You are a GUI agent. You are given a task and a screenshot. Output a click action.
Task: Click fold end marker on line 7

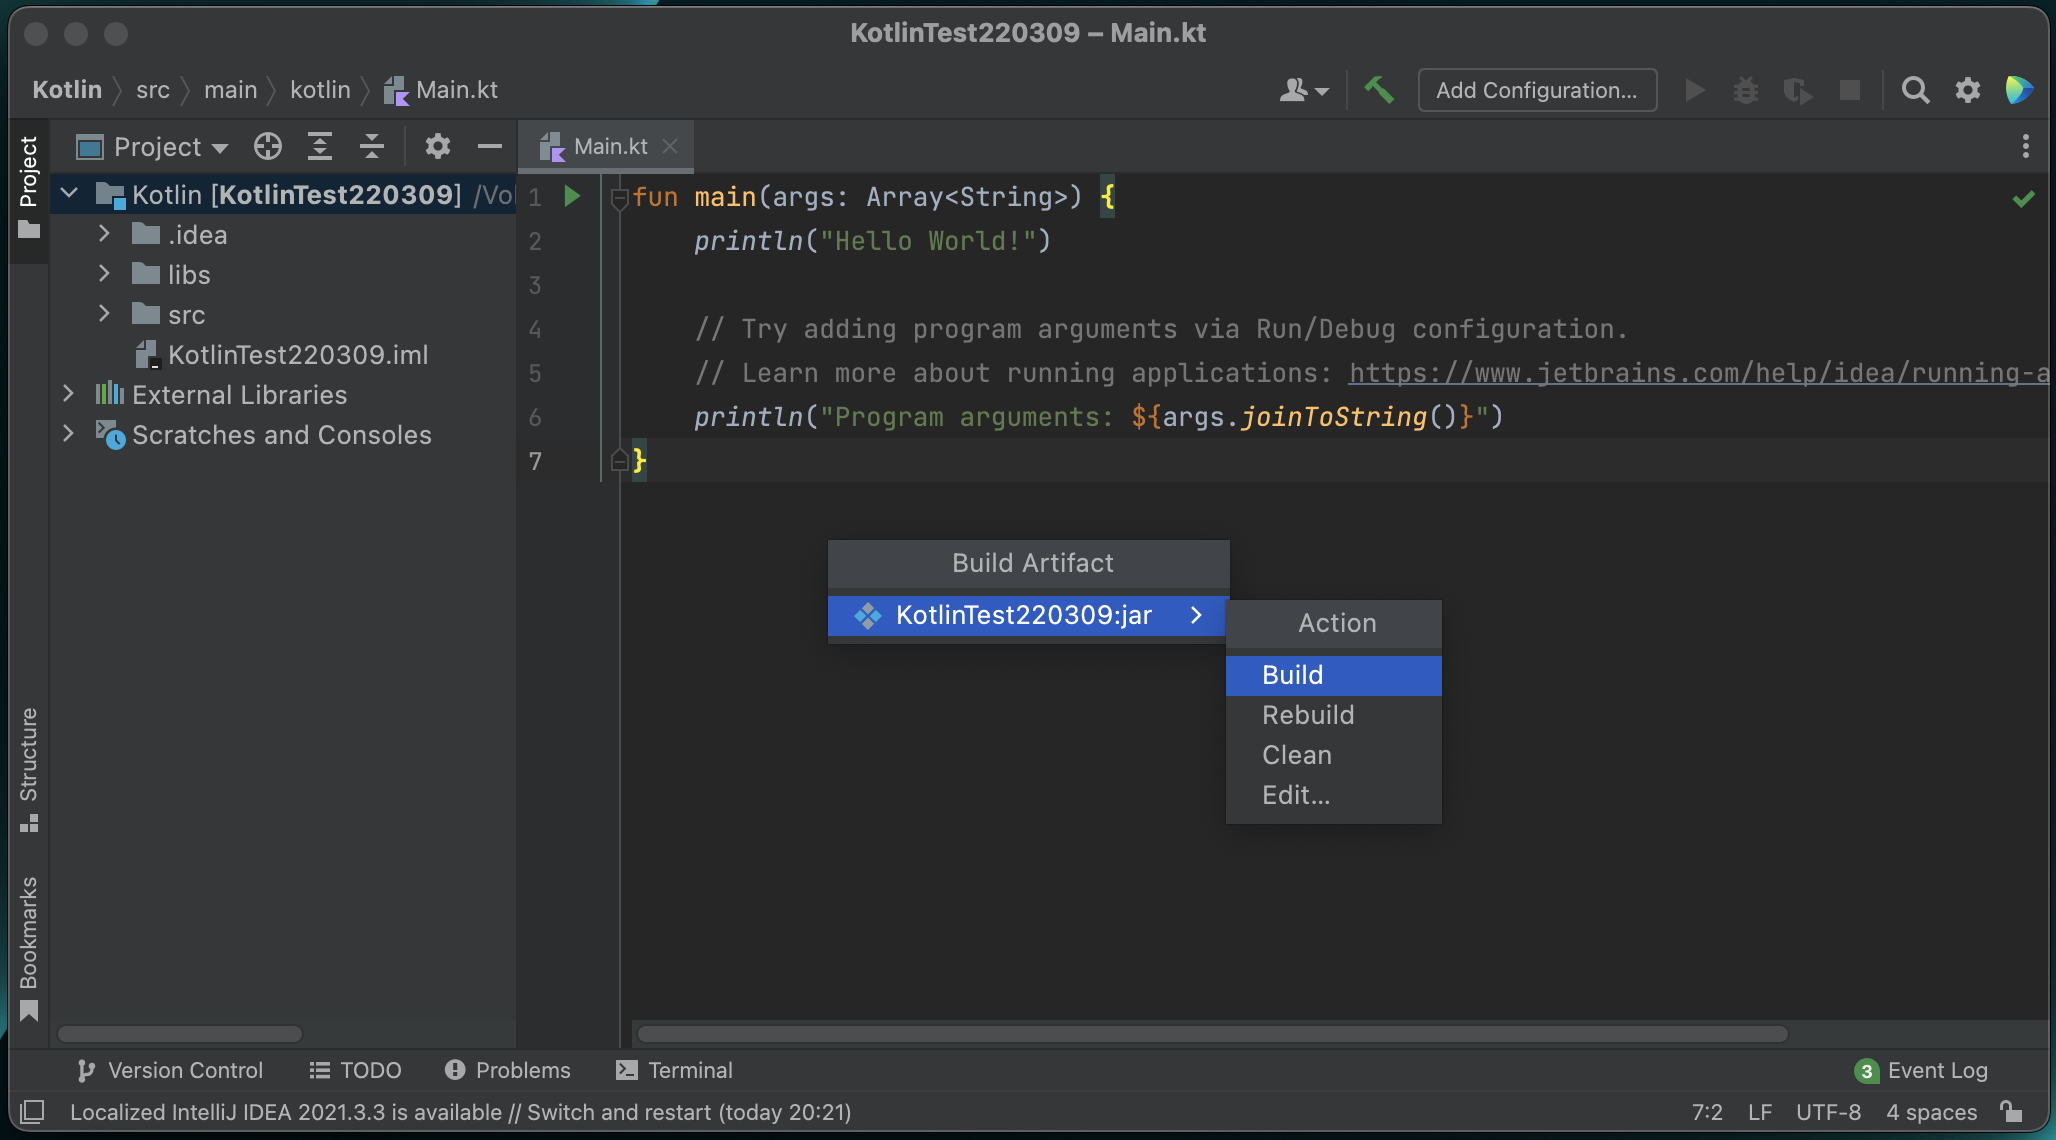tap(619, 460)
